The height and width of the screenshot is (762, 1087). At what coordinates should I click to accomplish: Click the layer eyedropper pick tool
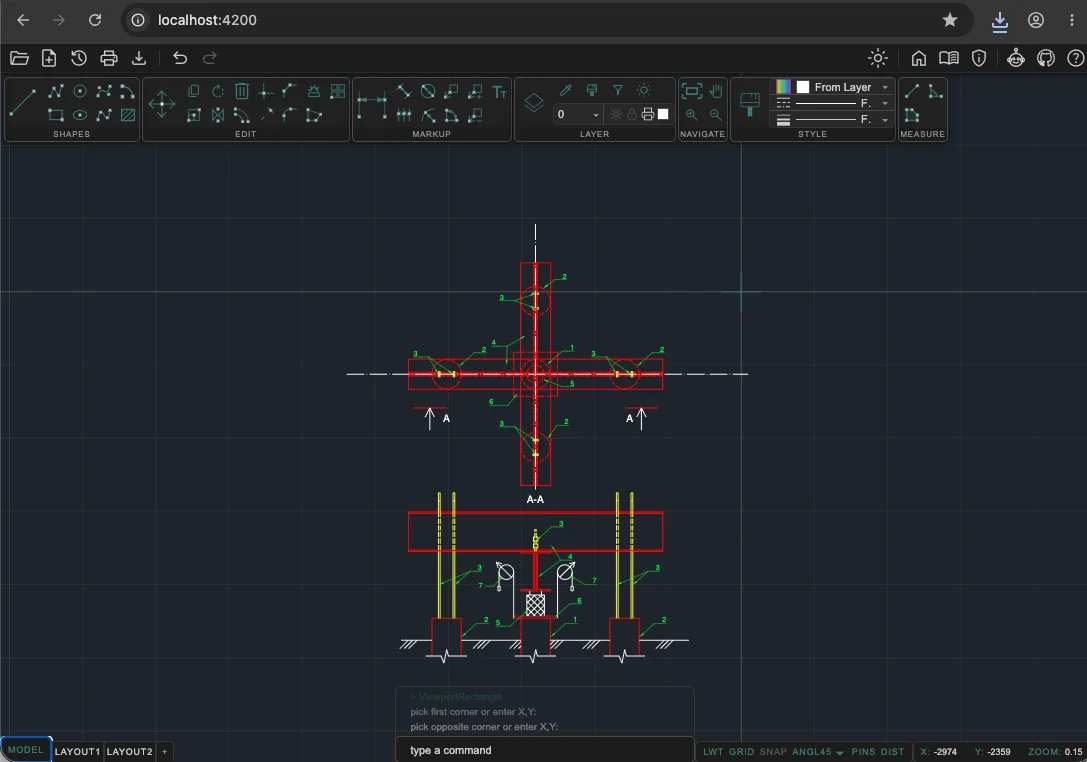tap(566, 90)
